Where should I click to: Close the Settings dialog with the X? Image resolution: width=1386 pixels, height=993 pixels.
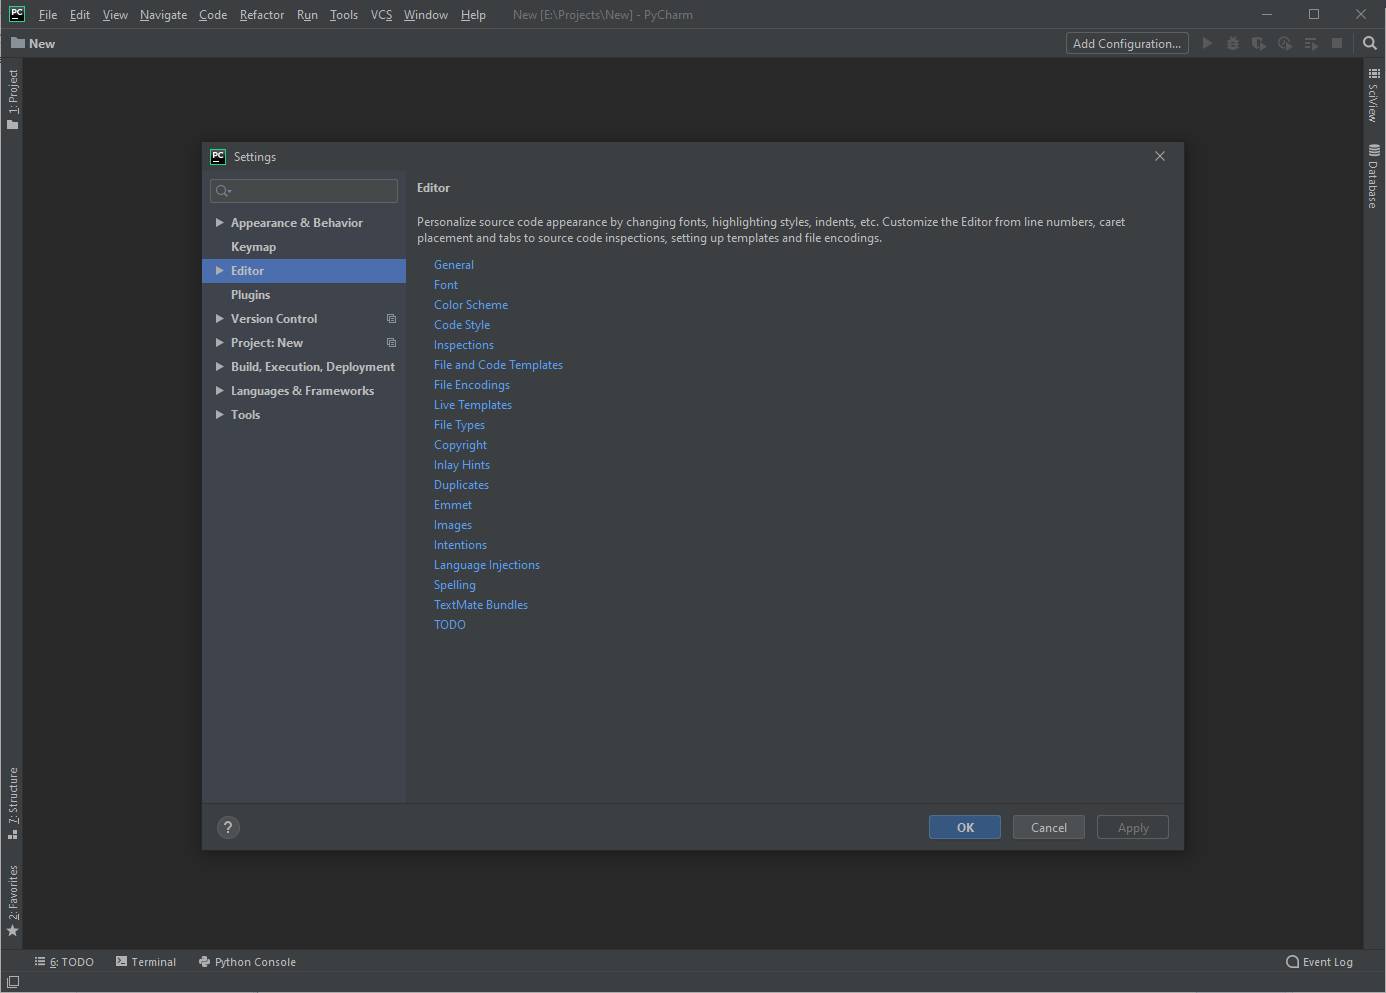[1160, 156]
